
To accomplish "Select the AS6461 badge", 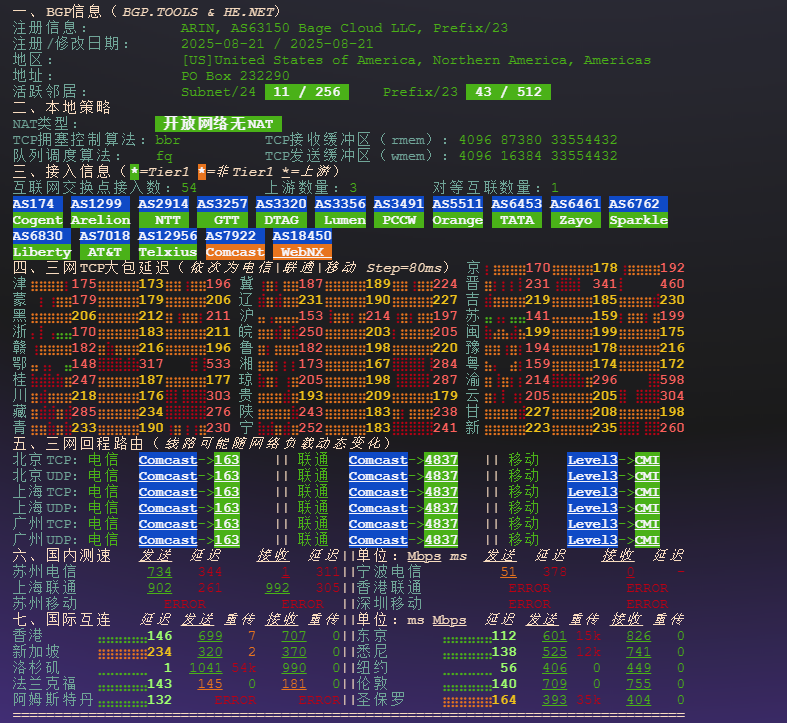I will tap(575, 204).
